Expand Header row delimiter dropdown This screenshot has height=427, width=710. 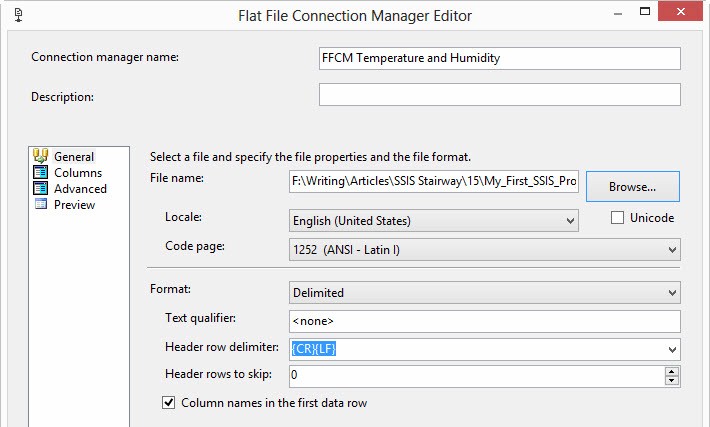(x=672, y=349)
